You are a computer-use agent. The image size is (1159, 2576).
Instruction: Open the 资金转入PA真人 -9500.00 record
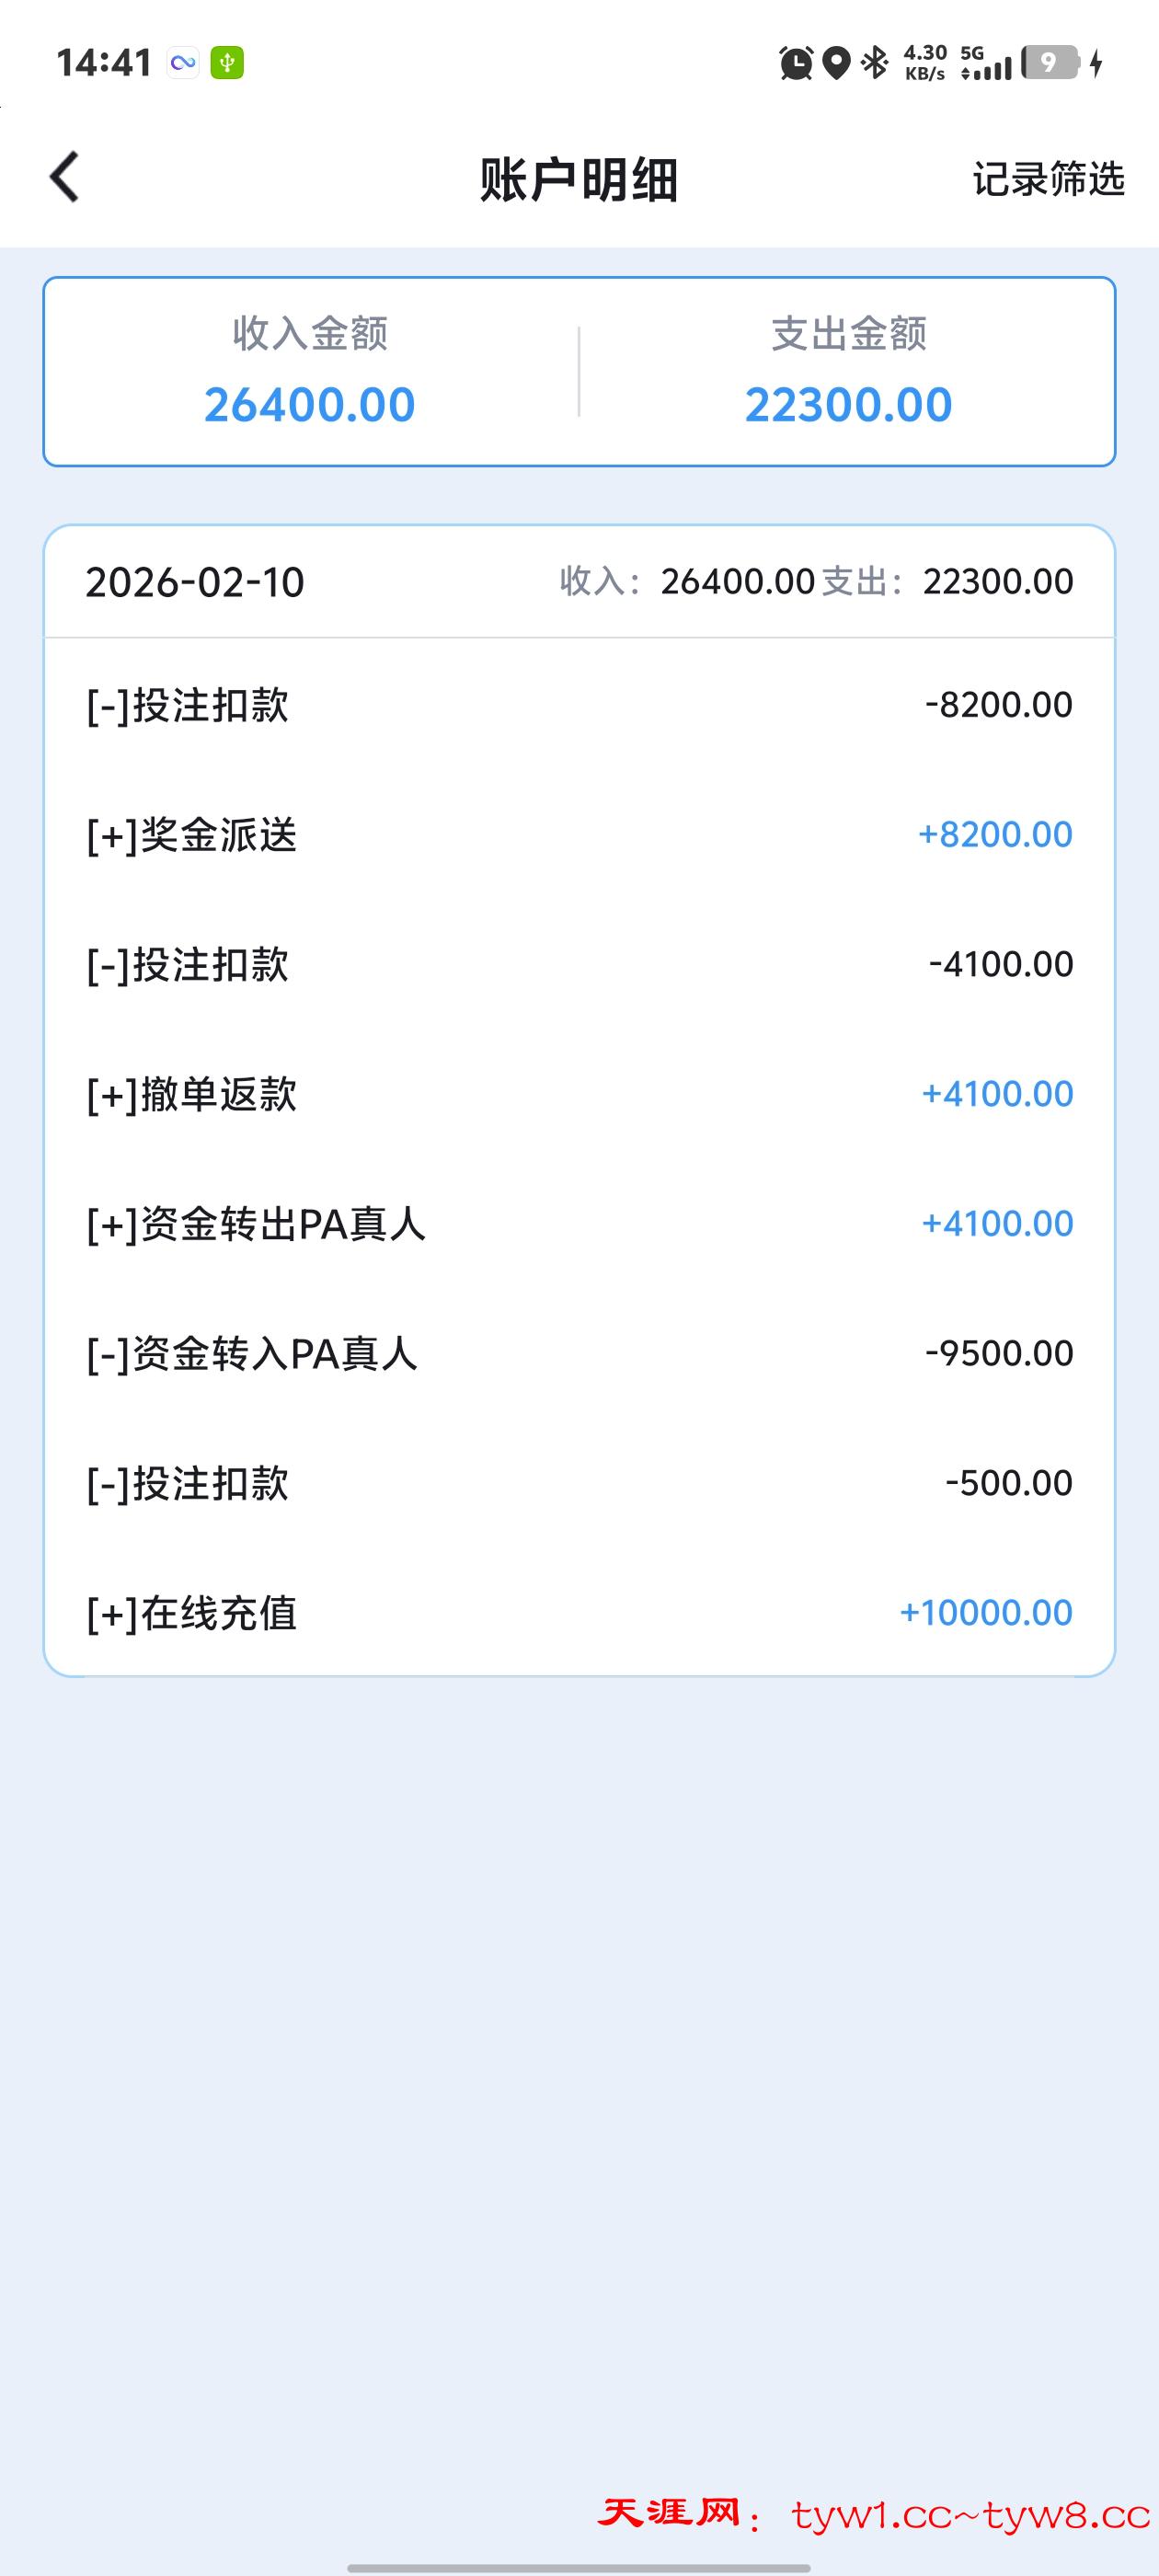(579, 1353)
